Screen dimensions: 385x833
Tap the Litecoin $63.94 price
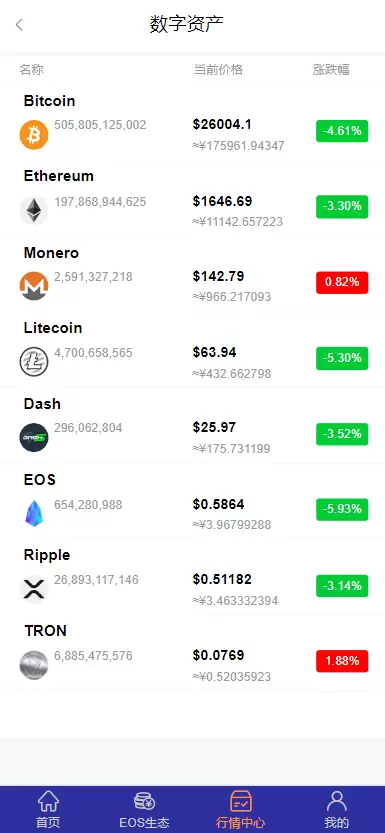tap(215, 352)
